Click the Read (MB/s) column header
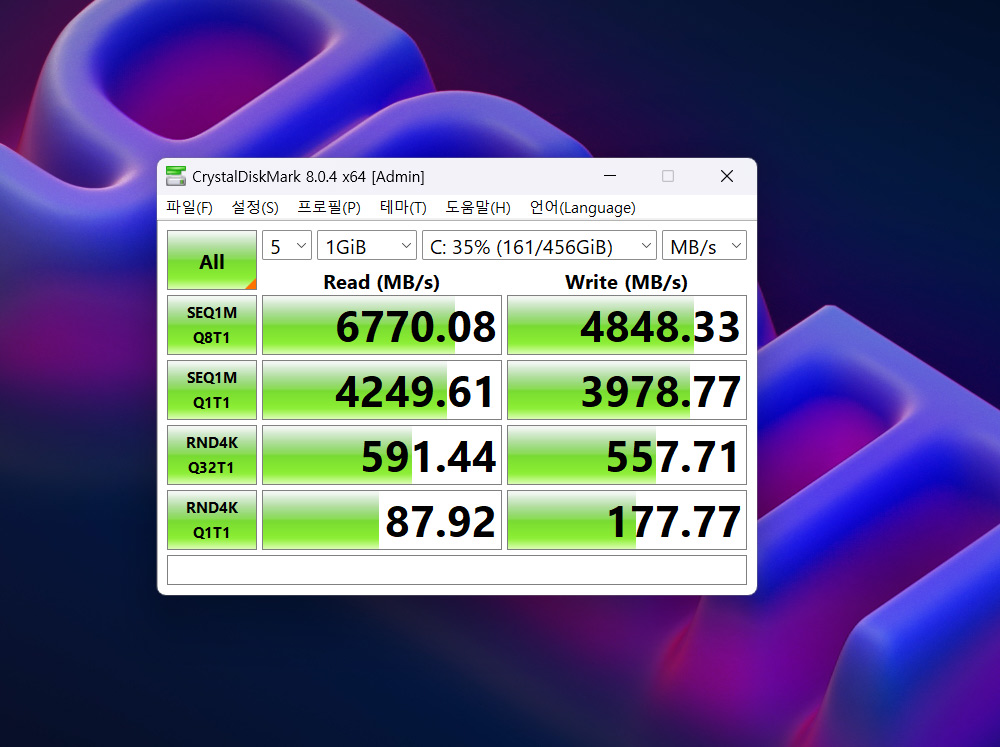 [381, 282]
